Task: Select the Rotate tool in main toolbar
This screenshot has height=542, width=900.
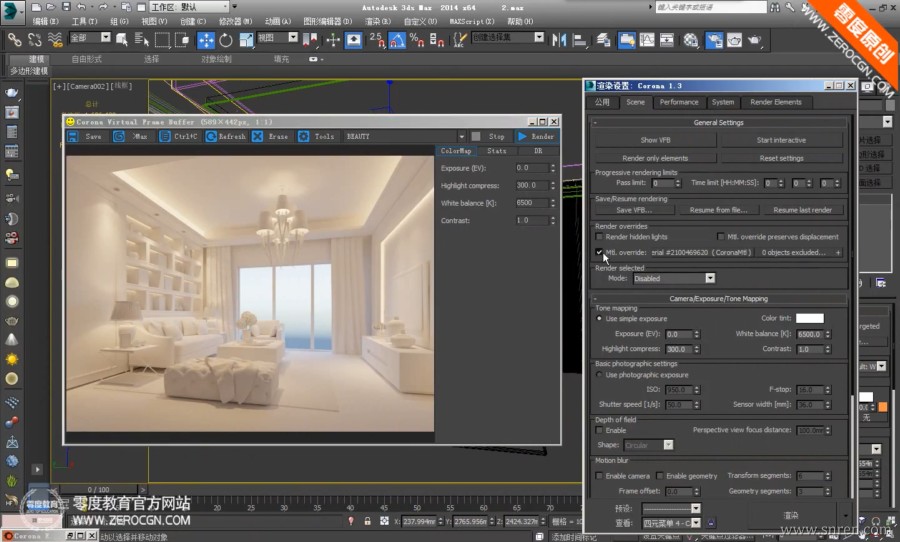Action: (226, 40)
